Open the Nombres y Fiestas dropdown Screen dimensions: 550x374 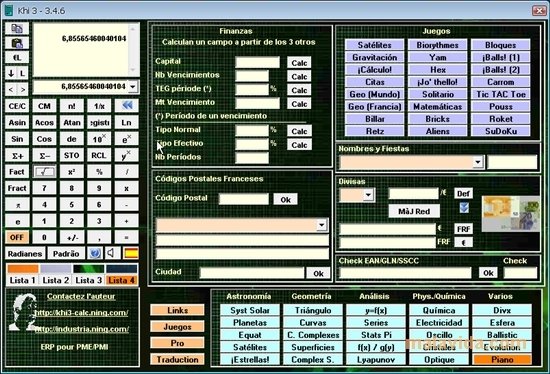click(x=477, y=162)
